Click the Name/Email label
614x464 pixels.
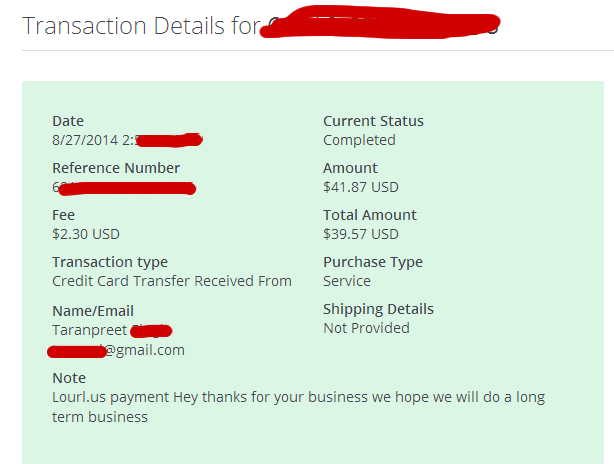click(x=93, y=311)
